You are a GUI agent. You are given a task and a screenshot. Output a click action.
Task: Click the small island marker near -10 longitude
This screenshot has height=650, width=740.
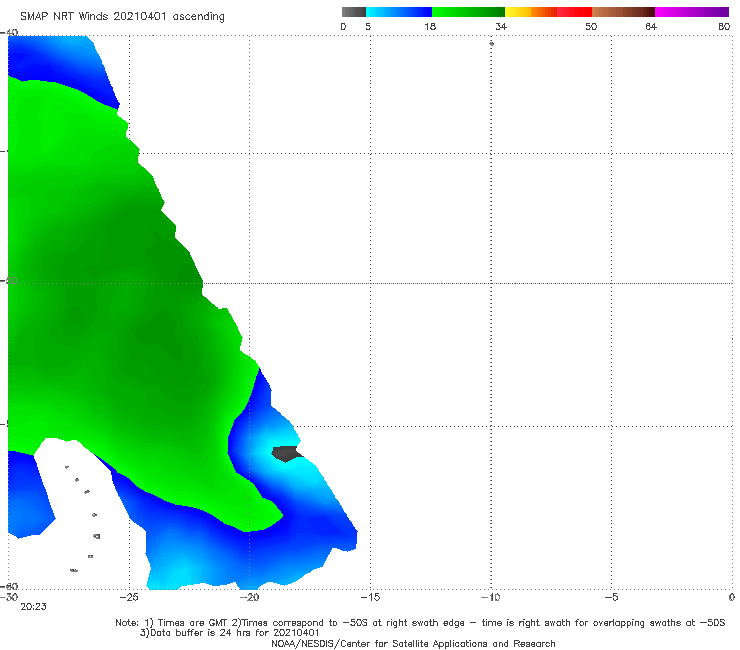pyautogui.click(x=491, y=43)
